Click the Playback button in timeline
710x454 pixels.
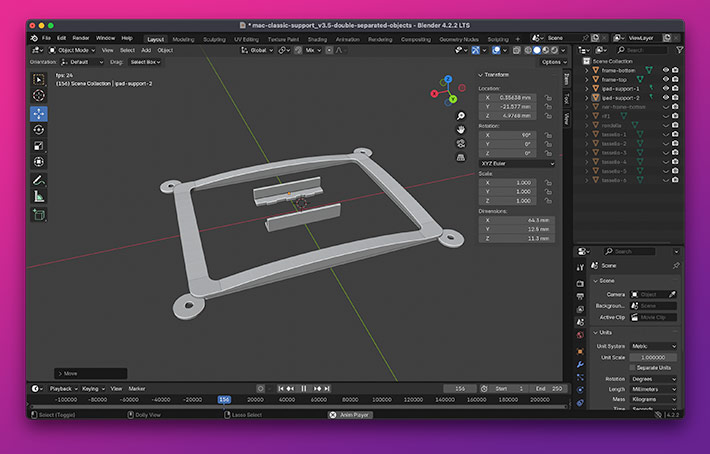pyautogui.click(x=62, y=388)
